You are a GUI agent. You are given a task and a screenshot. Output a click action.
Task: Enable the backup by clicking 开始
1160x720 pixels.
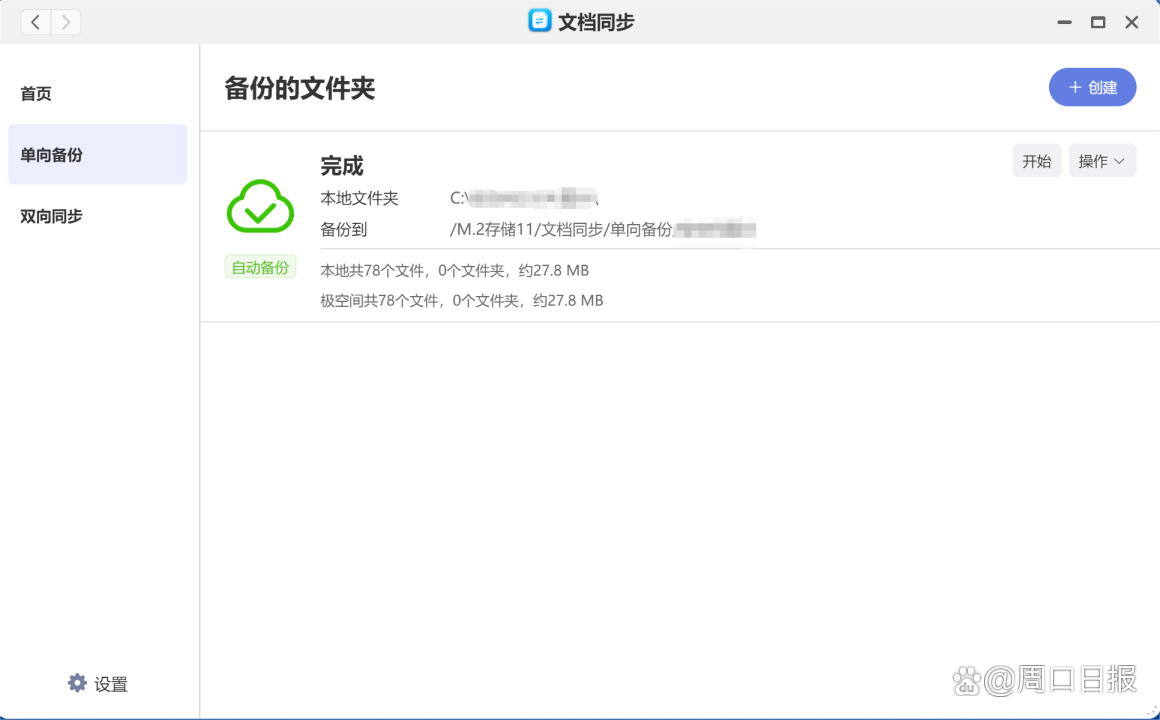[x=1037, y=160]
